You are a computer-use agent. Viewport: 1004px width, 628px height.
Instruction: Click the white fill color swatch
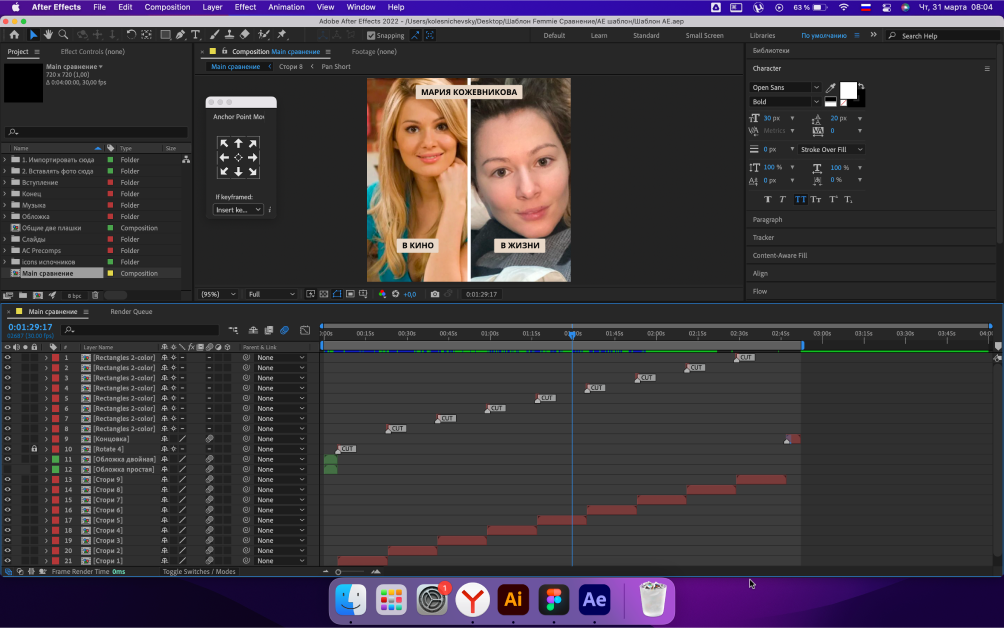[847, 90]
